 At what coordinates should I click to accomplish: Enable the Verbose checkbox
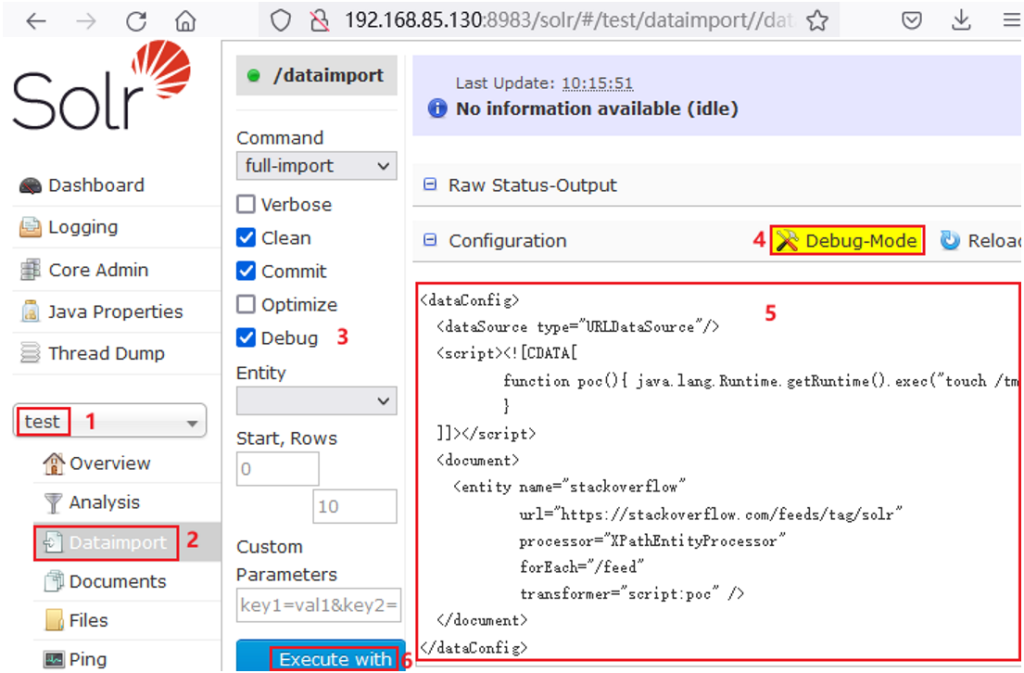246,204
